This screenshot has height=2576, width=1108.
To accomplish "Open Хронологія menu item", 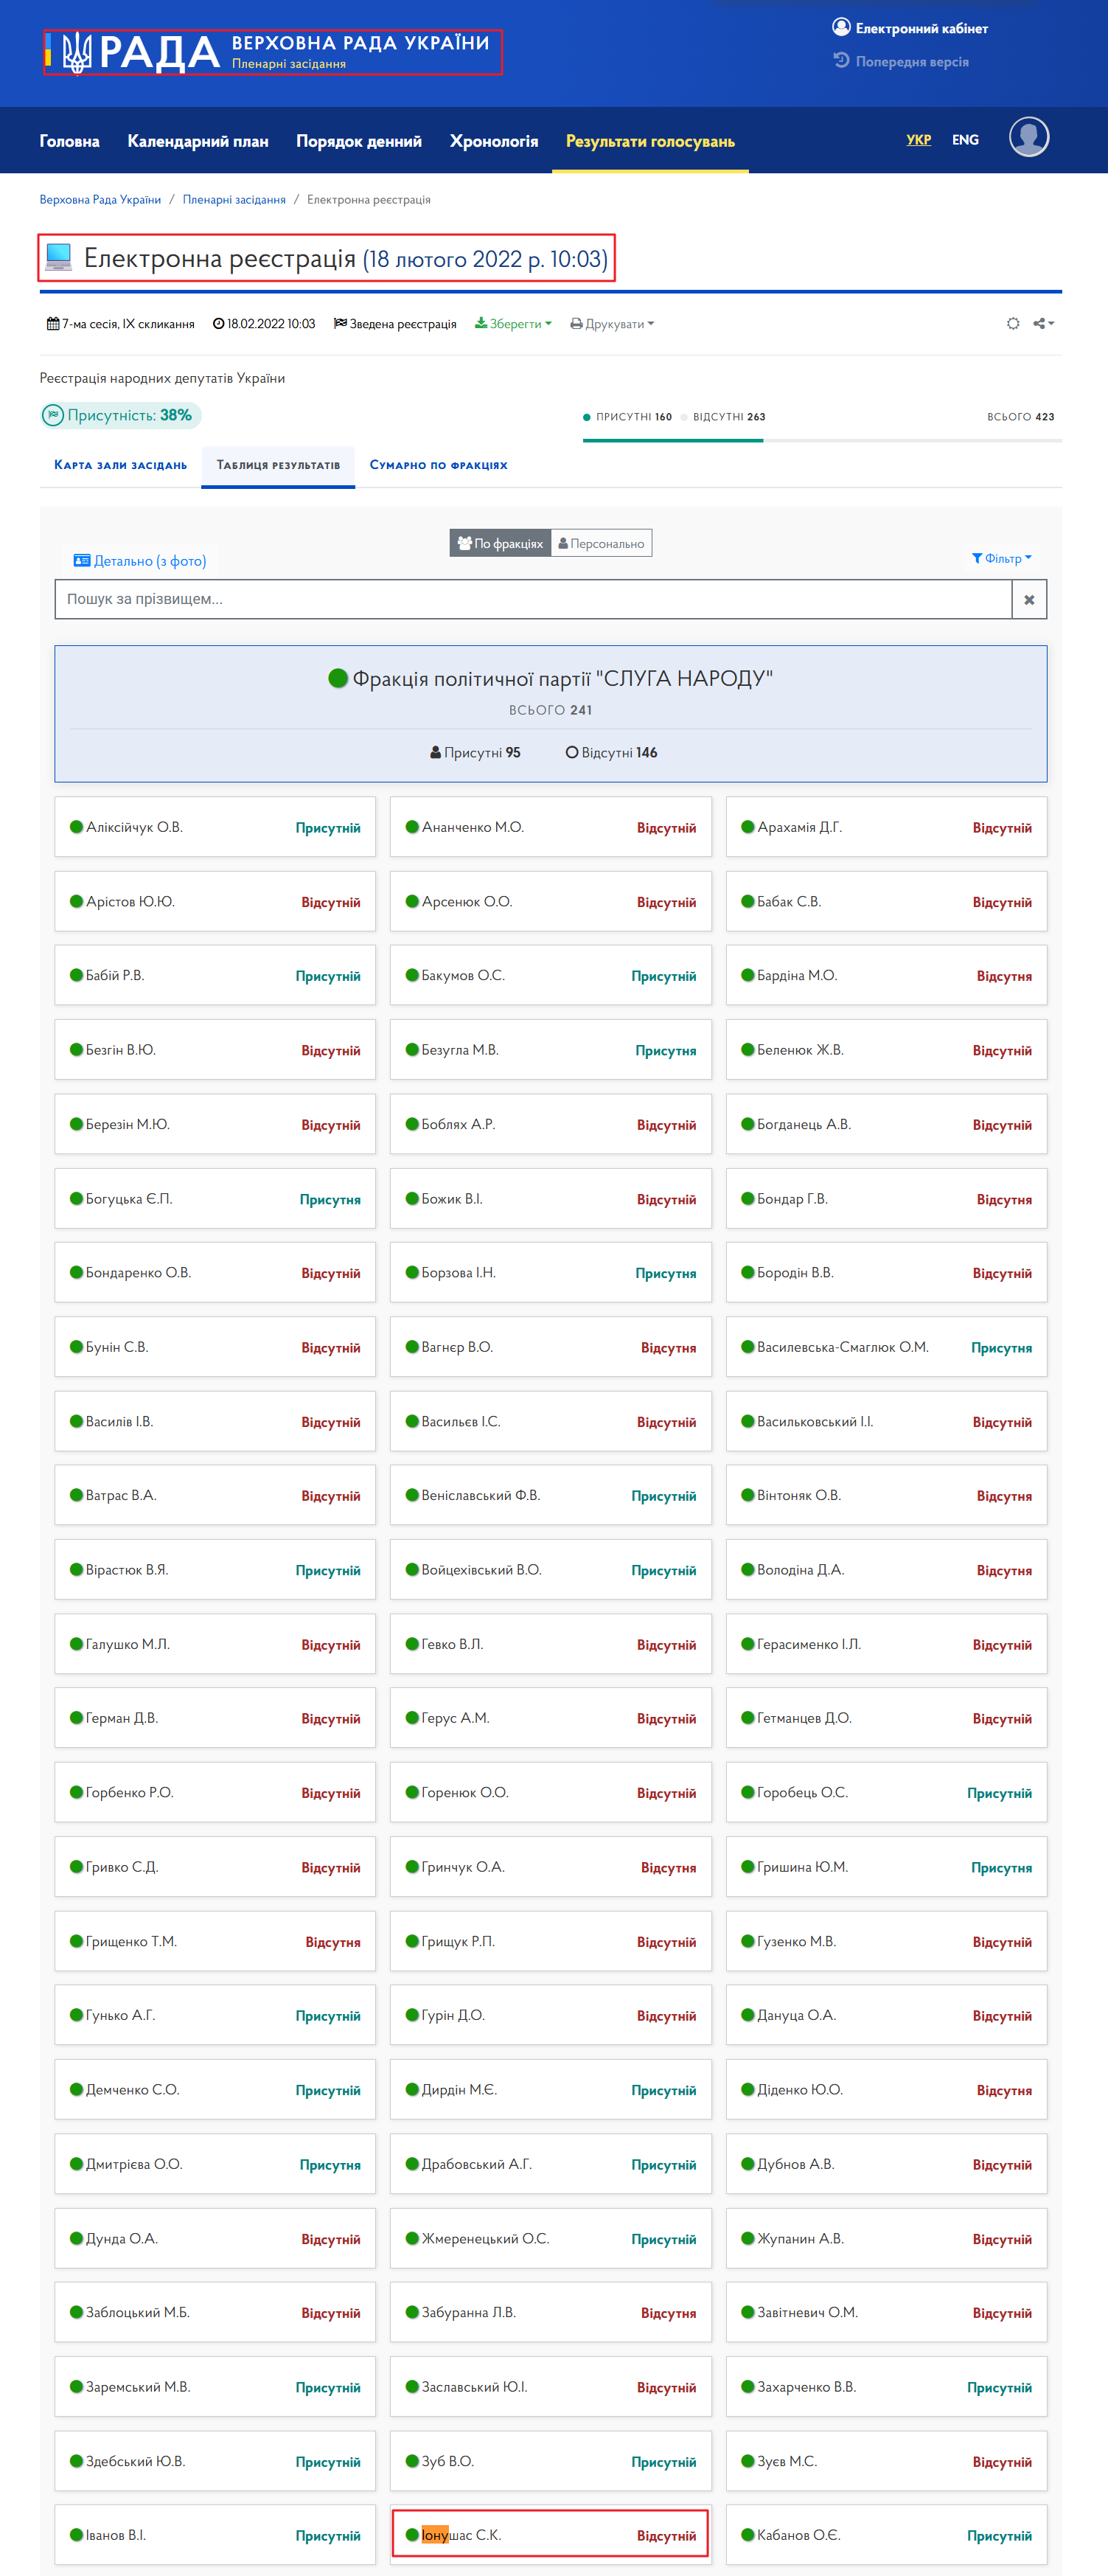I will pos(494,141).
